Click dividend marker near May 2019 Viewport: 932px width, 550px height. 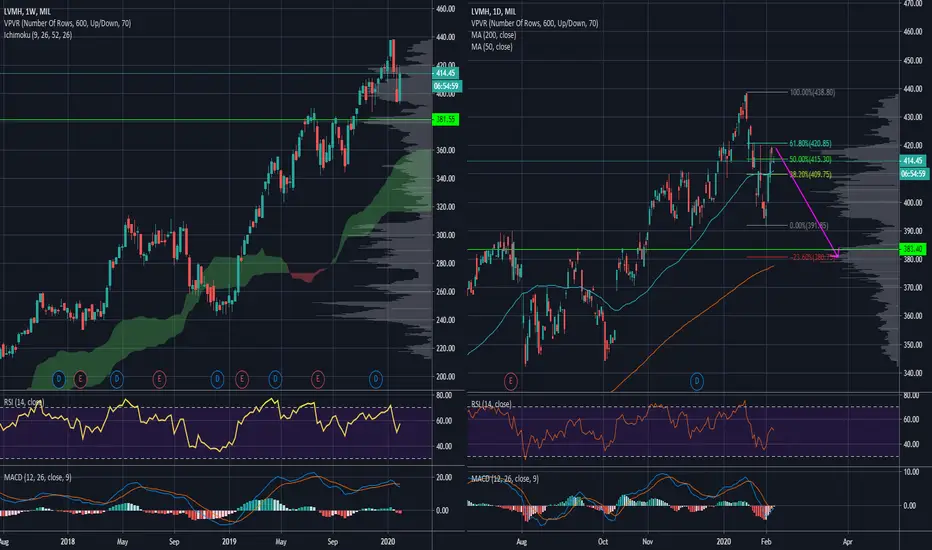click(275, 379)
